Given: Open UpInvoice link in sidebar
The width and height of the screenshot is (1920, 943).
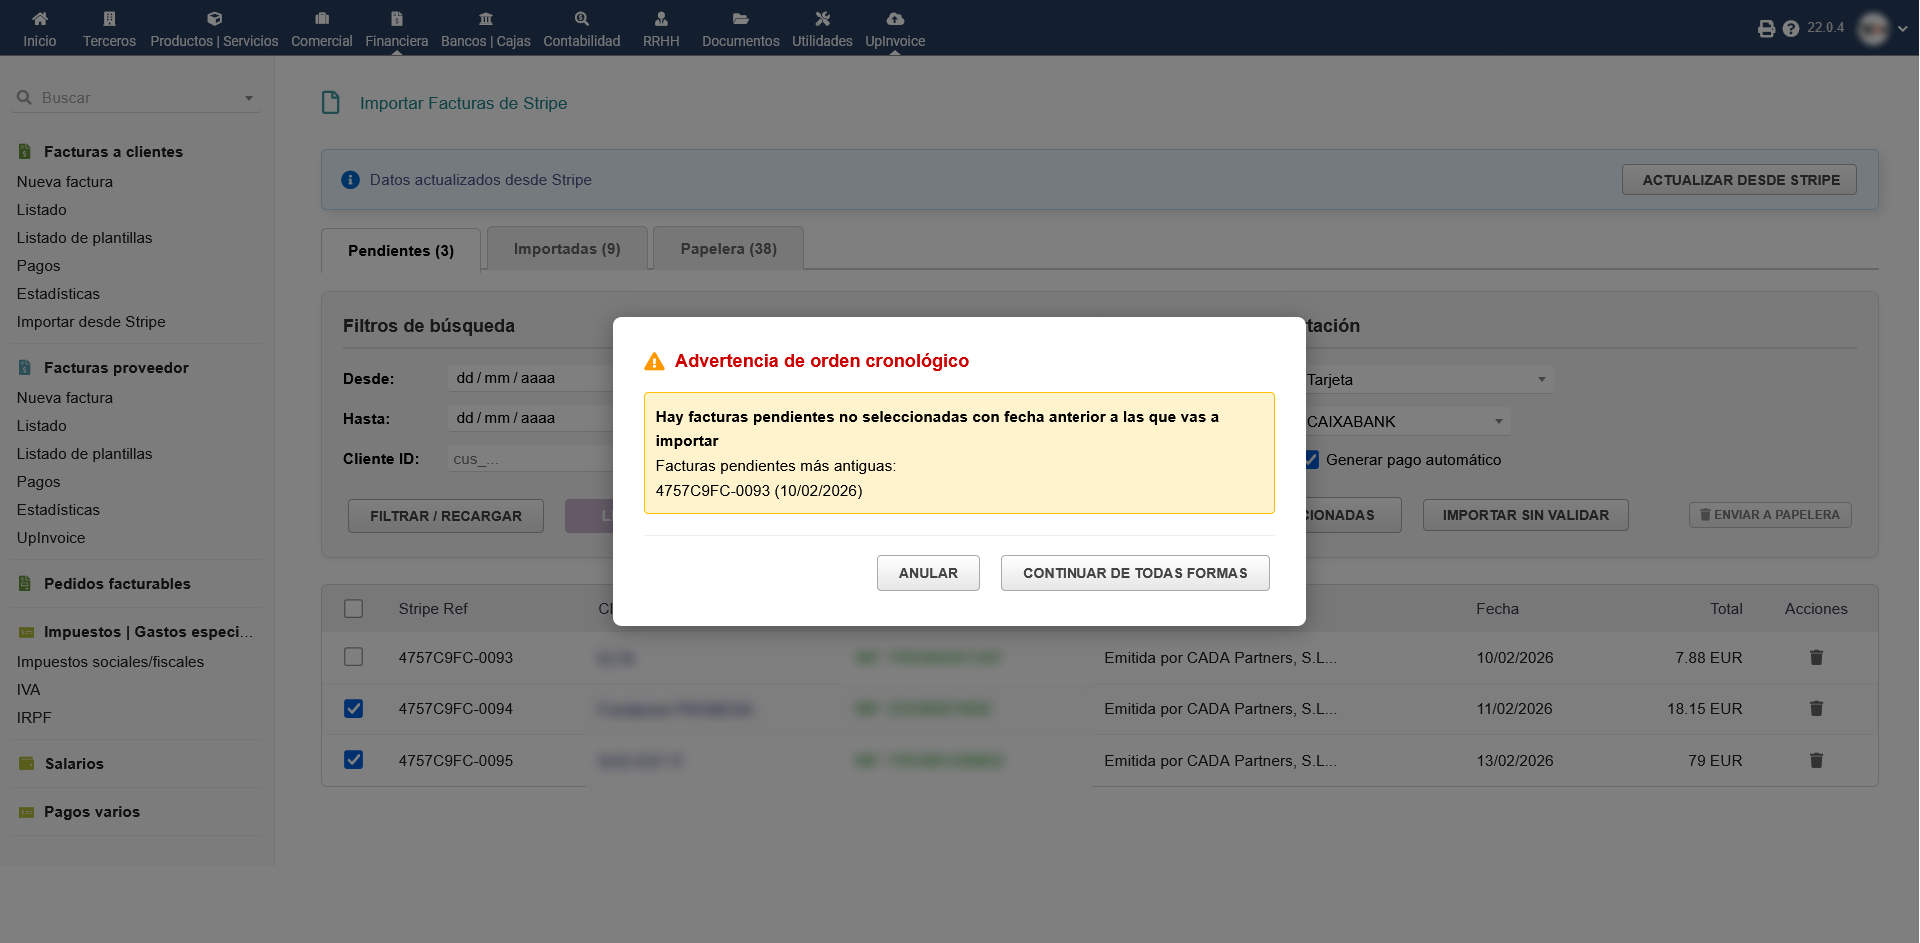Looking at the screenshot, I should 51,538.
